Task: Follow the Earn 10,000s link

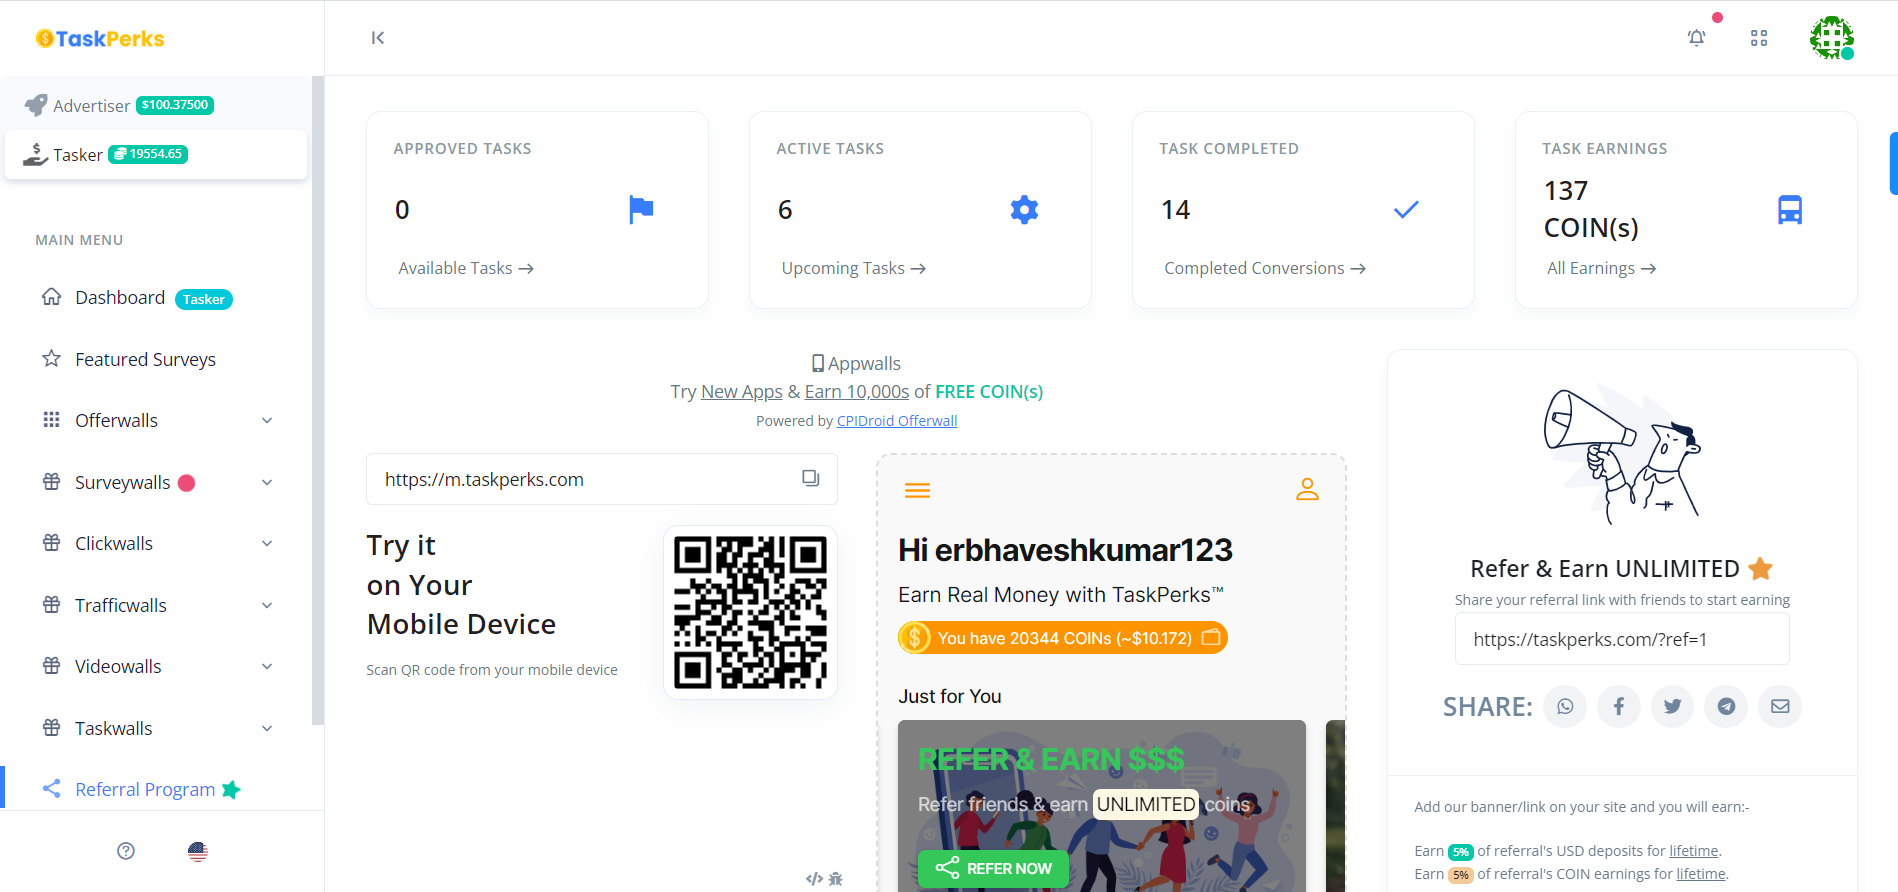Action: (x=857, y=391)
